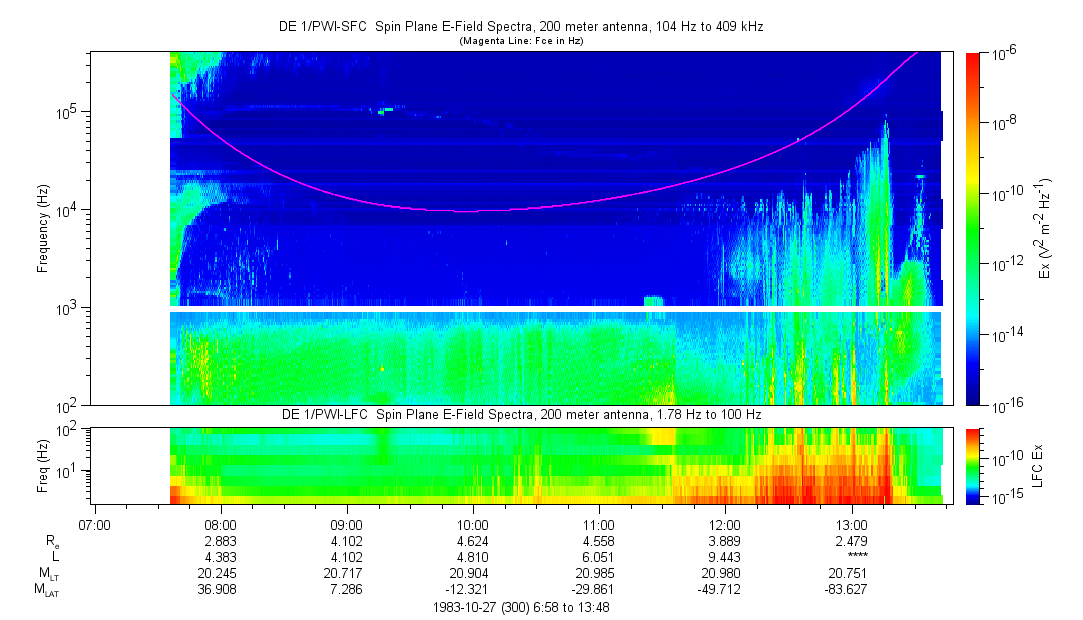Click the MLAT value -83.627
This screenshot has height=620, width=1083.
[851, 589]
